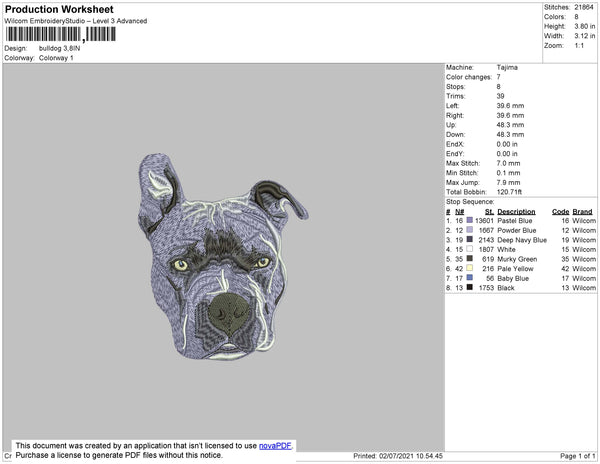Click the Max Jump value 7.9 mm
This screenshot has height=464, width=600.
pyautogui.click(x=508, y=182)
